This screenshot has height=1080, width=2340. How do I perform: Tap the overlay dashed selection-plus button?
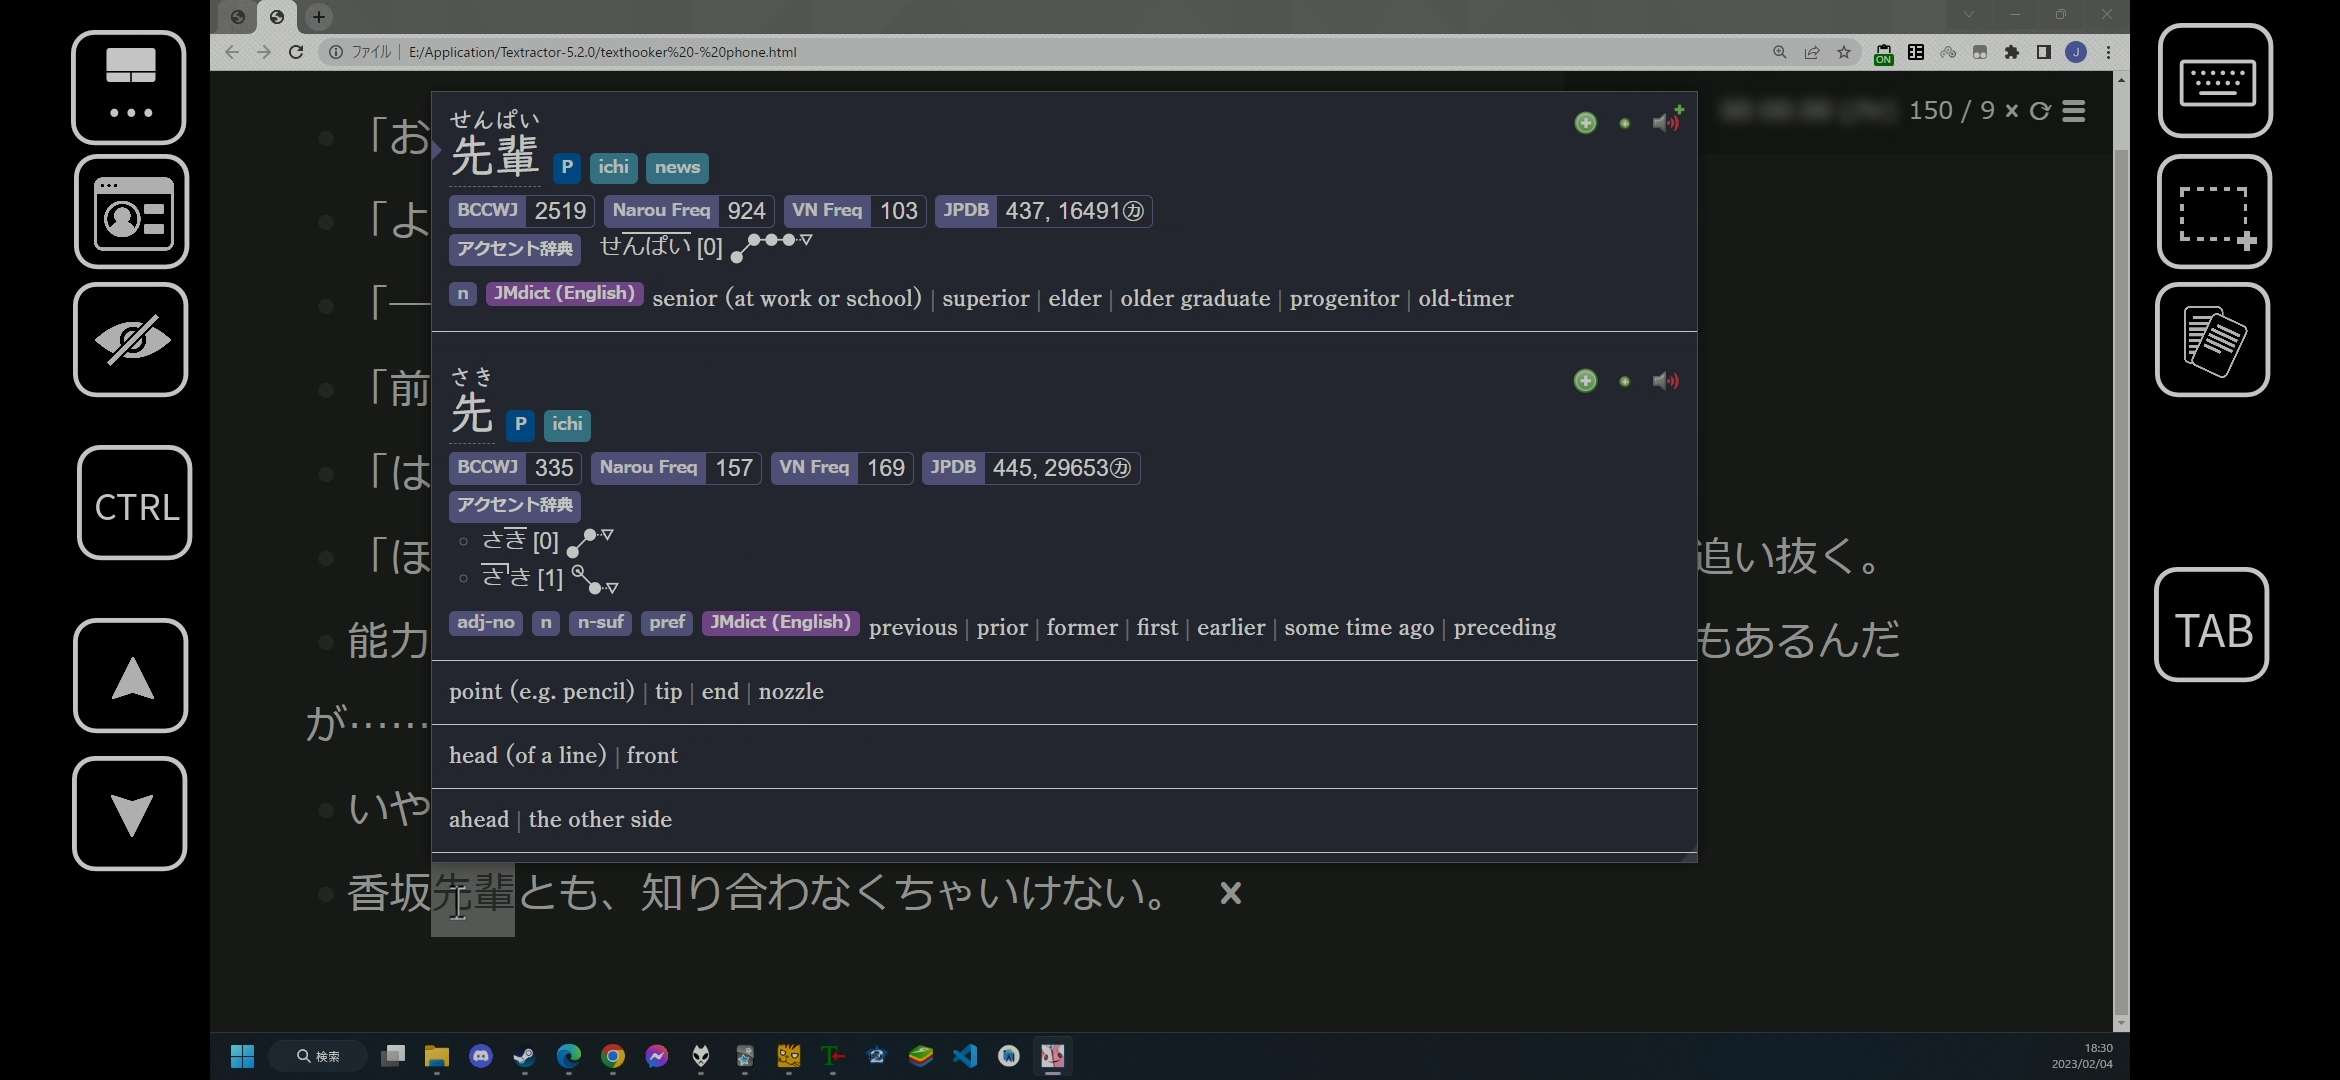2216,212
